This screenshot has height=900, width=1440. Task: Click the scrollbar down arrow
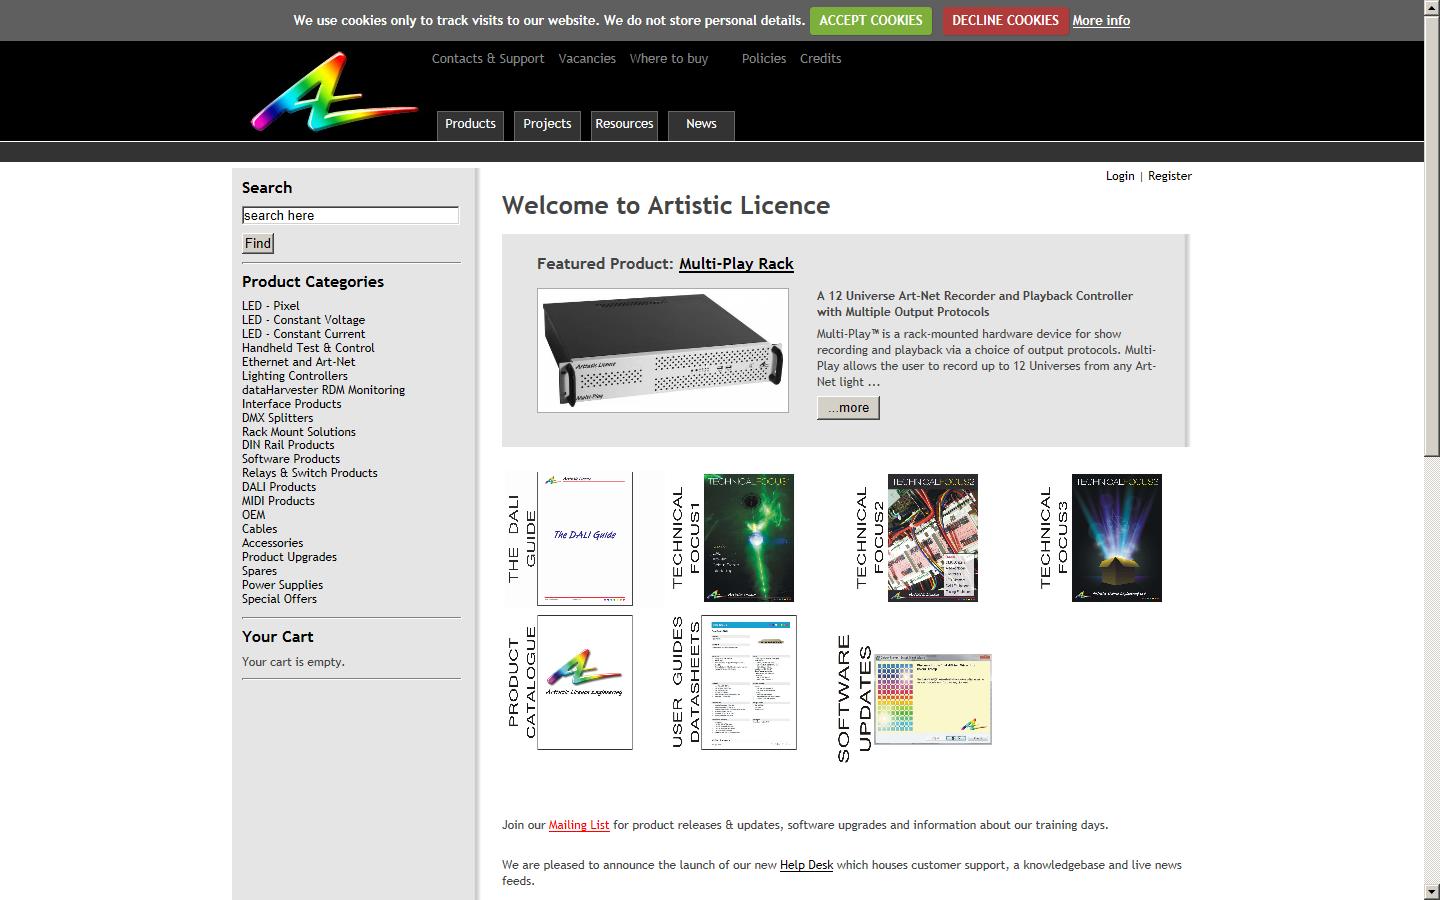coord(1431,891)
